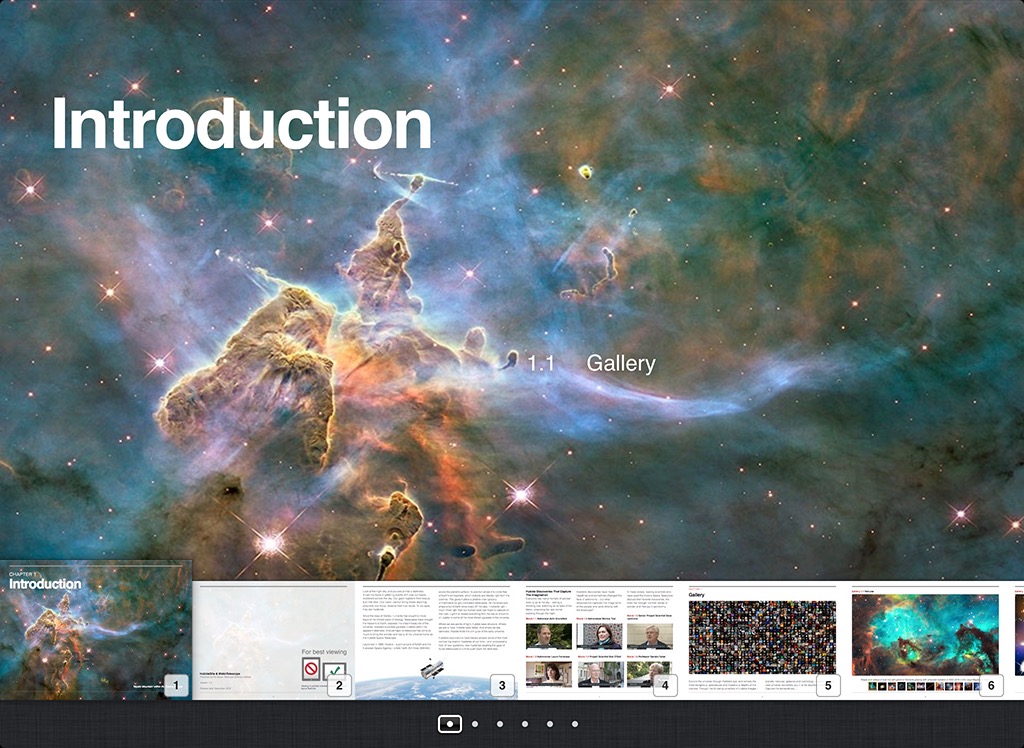Open page 3 thumbnail with satellite image
This screenshot has width=1024, height=748.
click(x=436, y=640)
